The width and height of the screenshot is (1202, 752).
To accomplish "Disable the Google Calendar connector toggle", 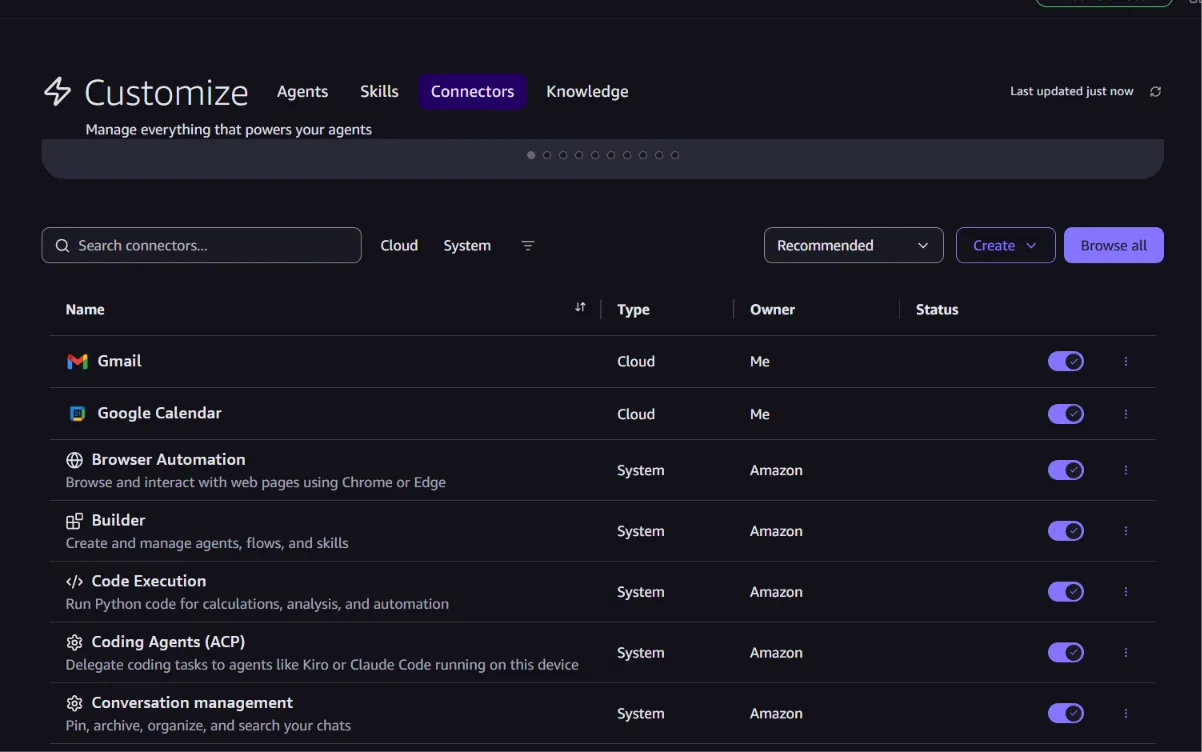I will pyautogui.click(x=1066, y=413).
